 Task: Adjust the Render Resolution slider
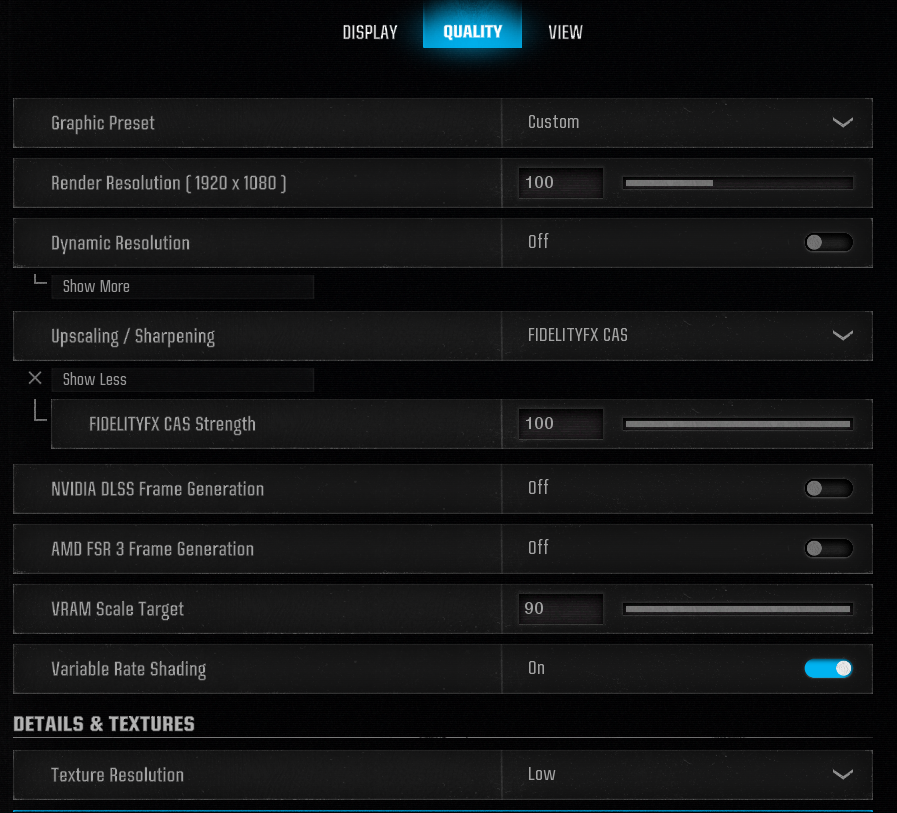click(x=738, y=183)
